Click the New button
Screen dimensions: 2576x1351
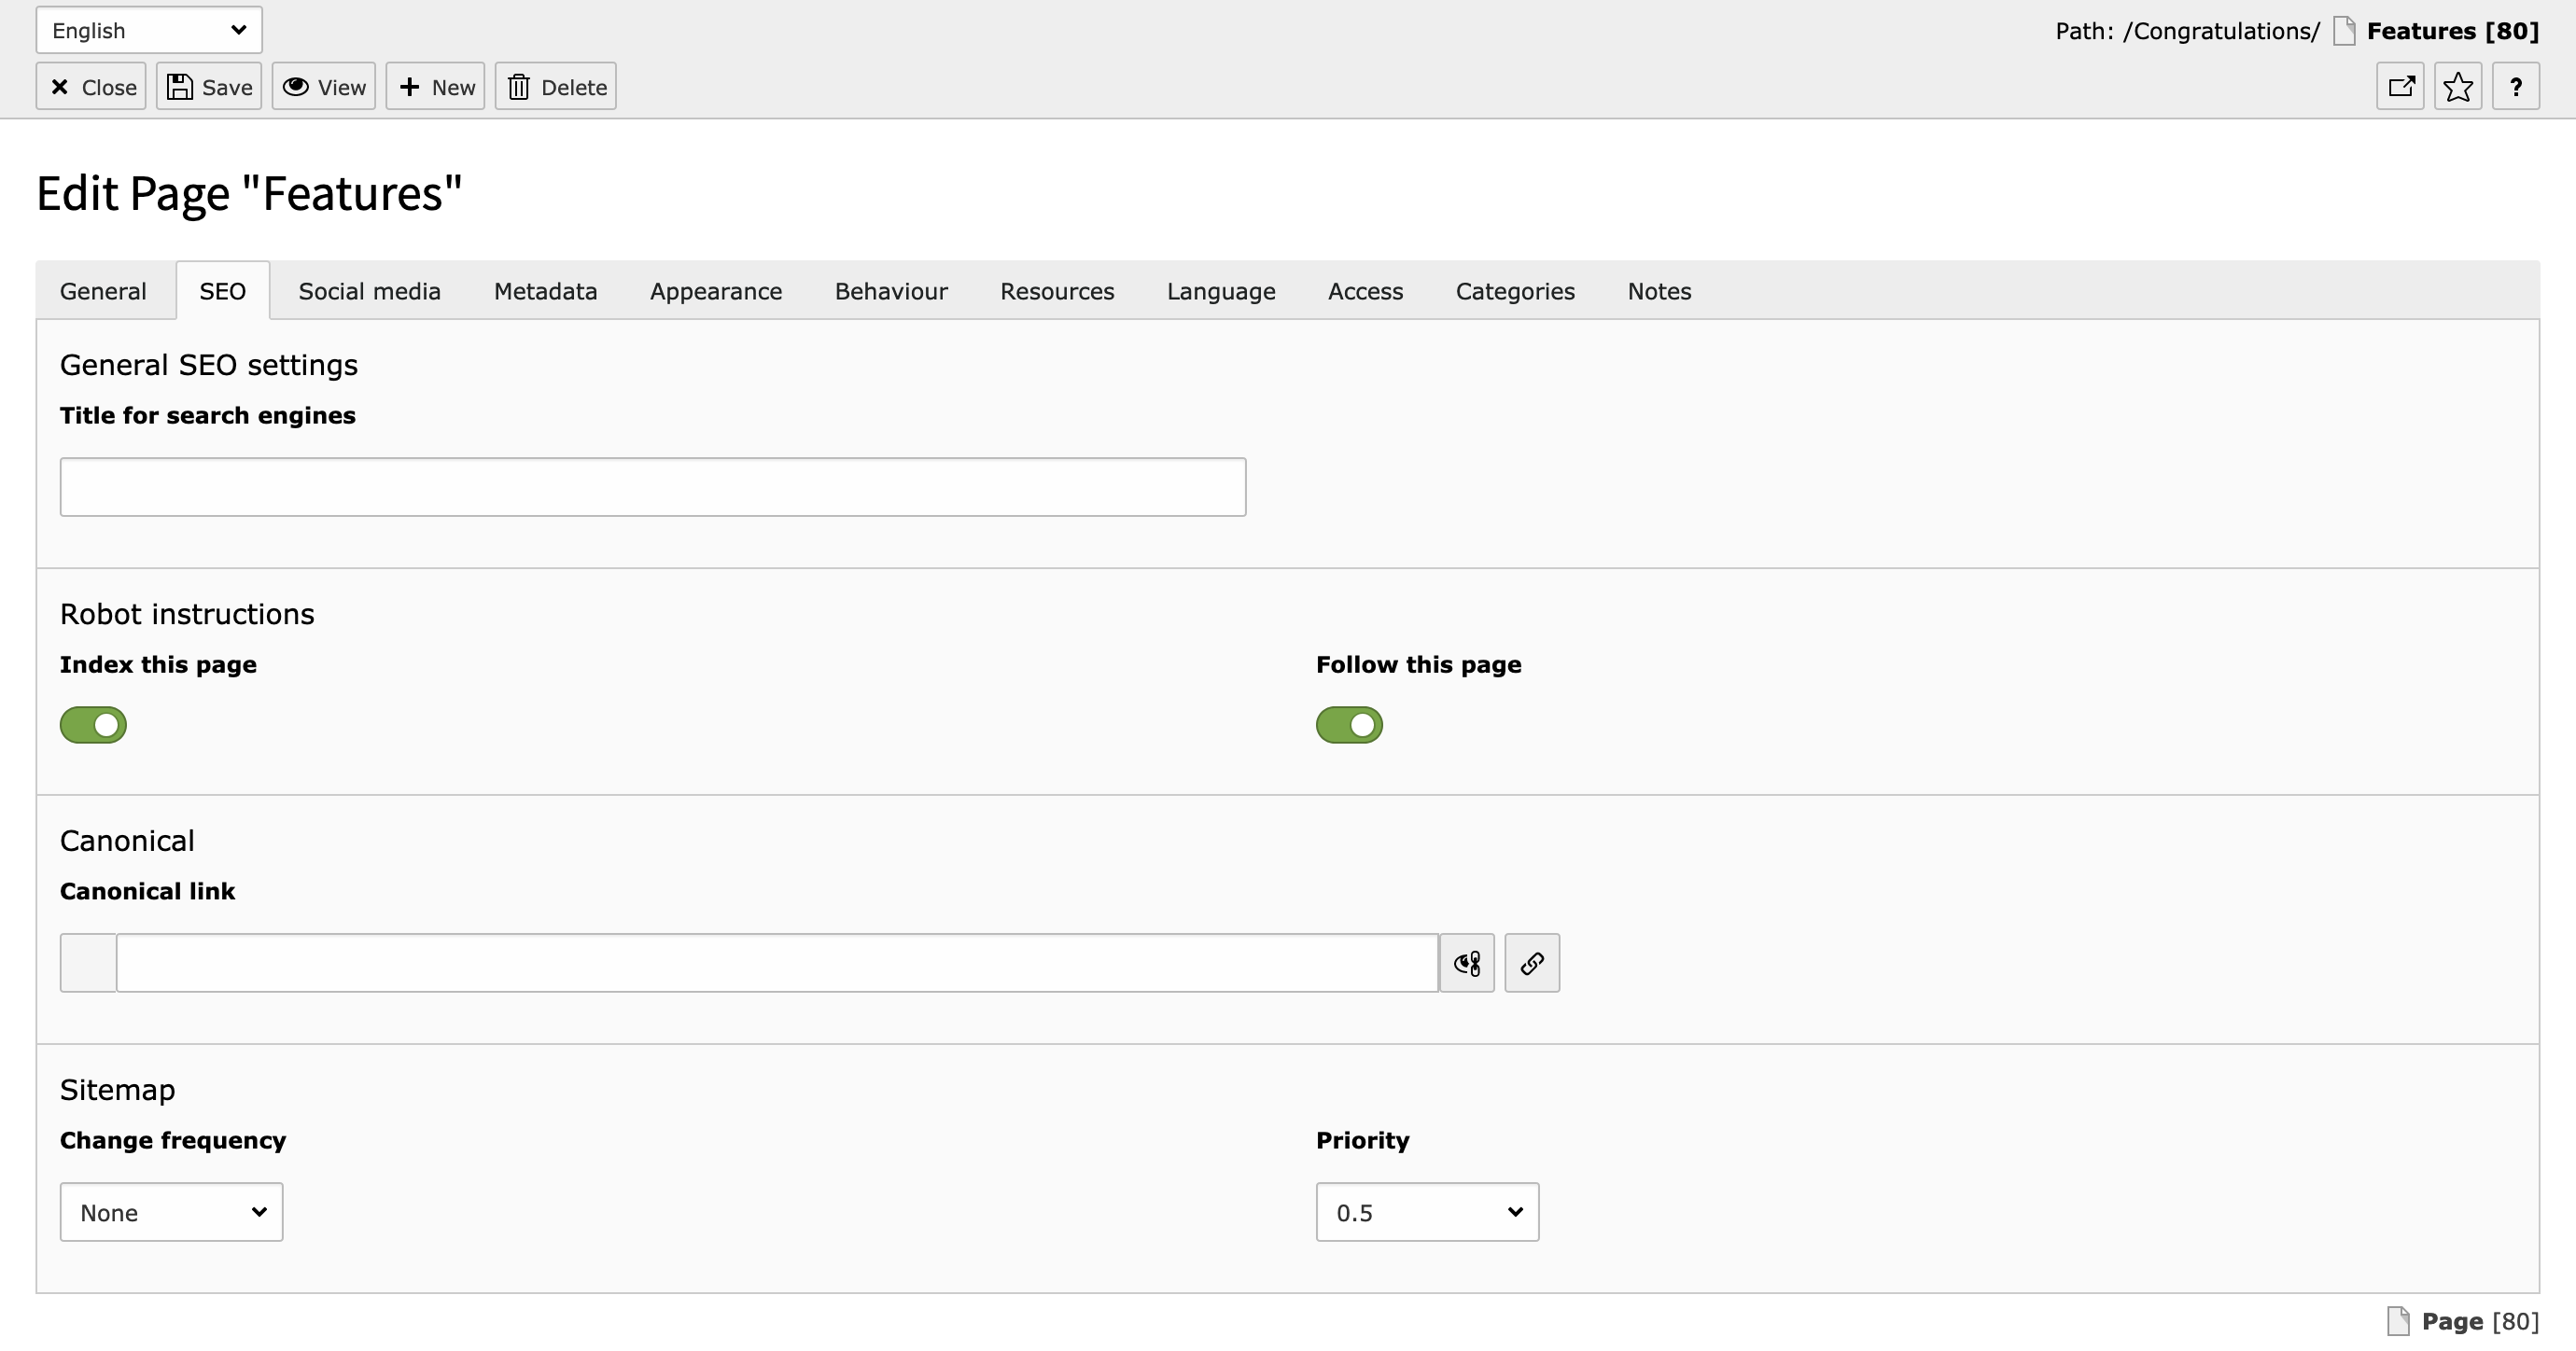[x=435, y=87]
